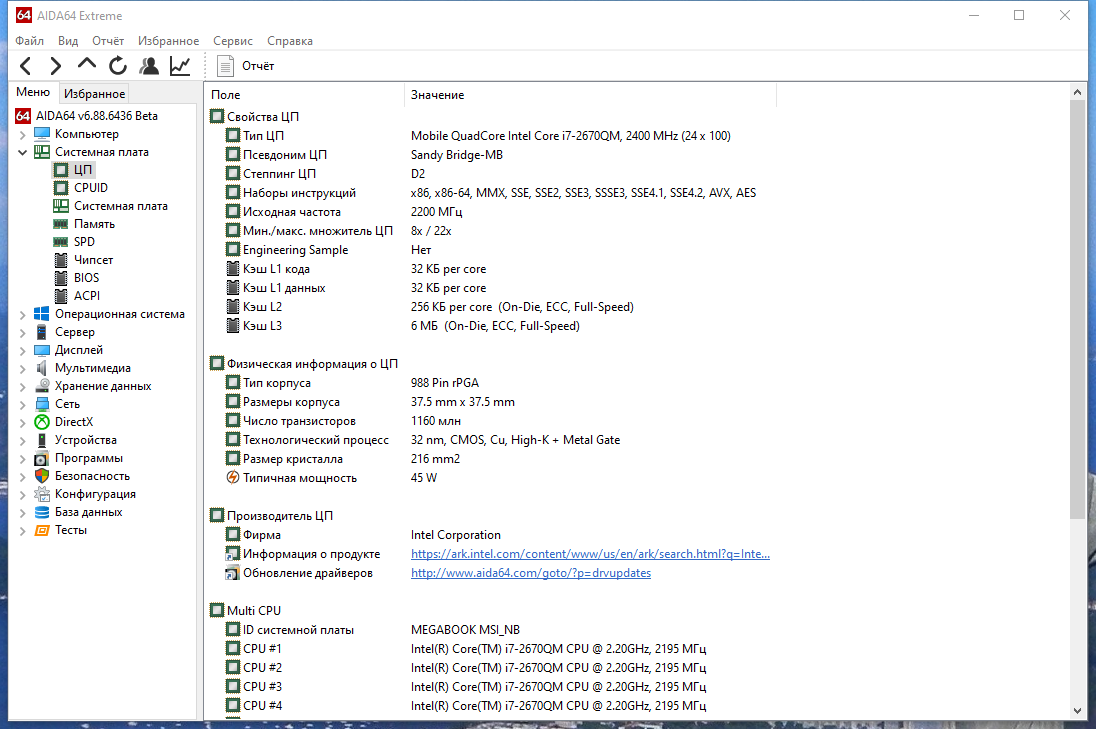Open the ark.intel.com product information link
This screenshot has width=1096, height=729.
[x=590, y=554]
